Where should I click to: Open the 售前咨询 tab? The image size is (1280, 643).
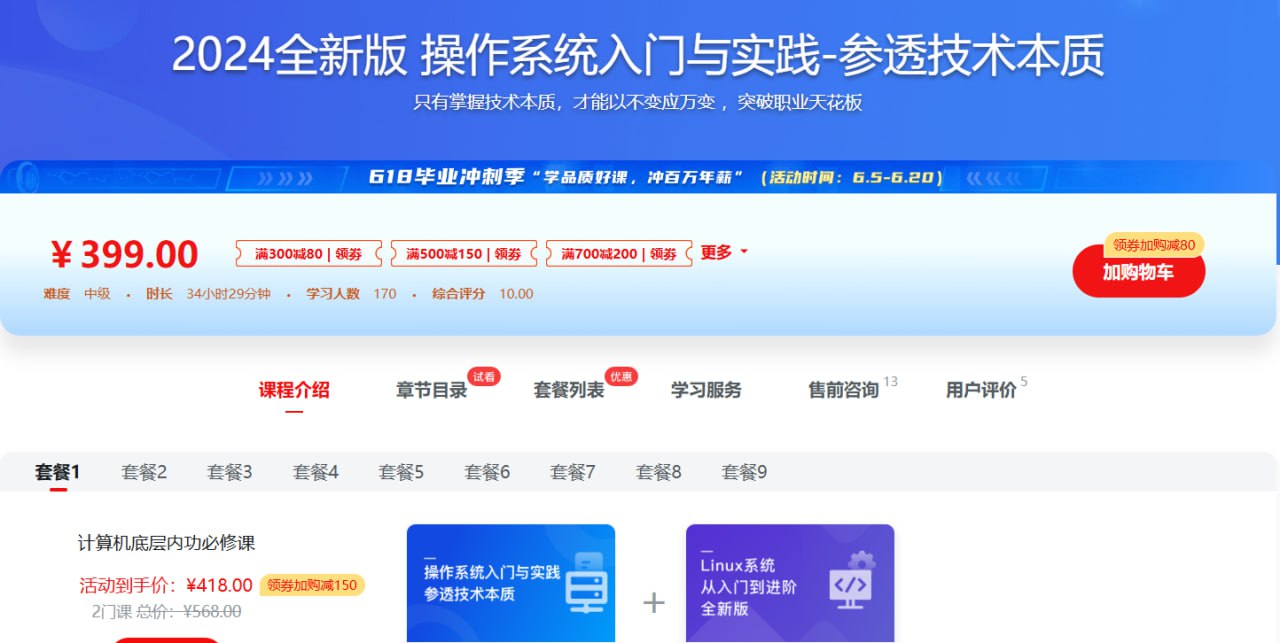843,390
